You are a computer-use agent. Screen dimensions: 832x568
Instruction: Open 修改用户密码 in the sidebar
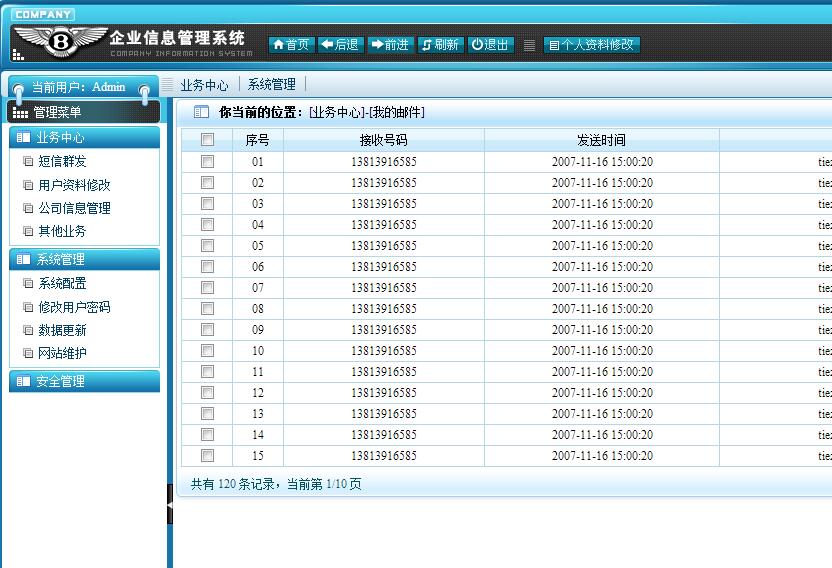[74, 307]
